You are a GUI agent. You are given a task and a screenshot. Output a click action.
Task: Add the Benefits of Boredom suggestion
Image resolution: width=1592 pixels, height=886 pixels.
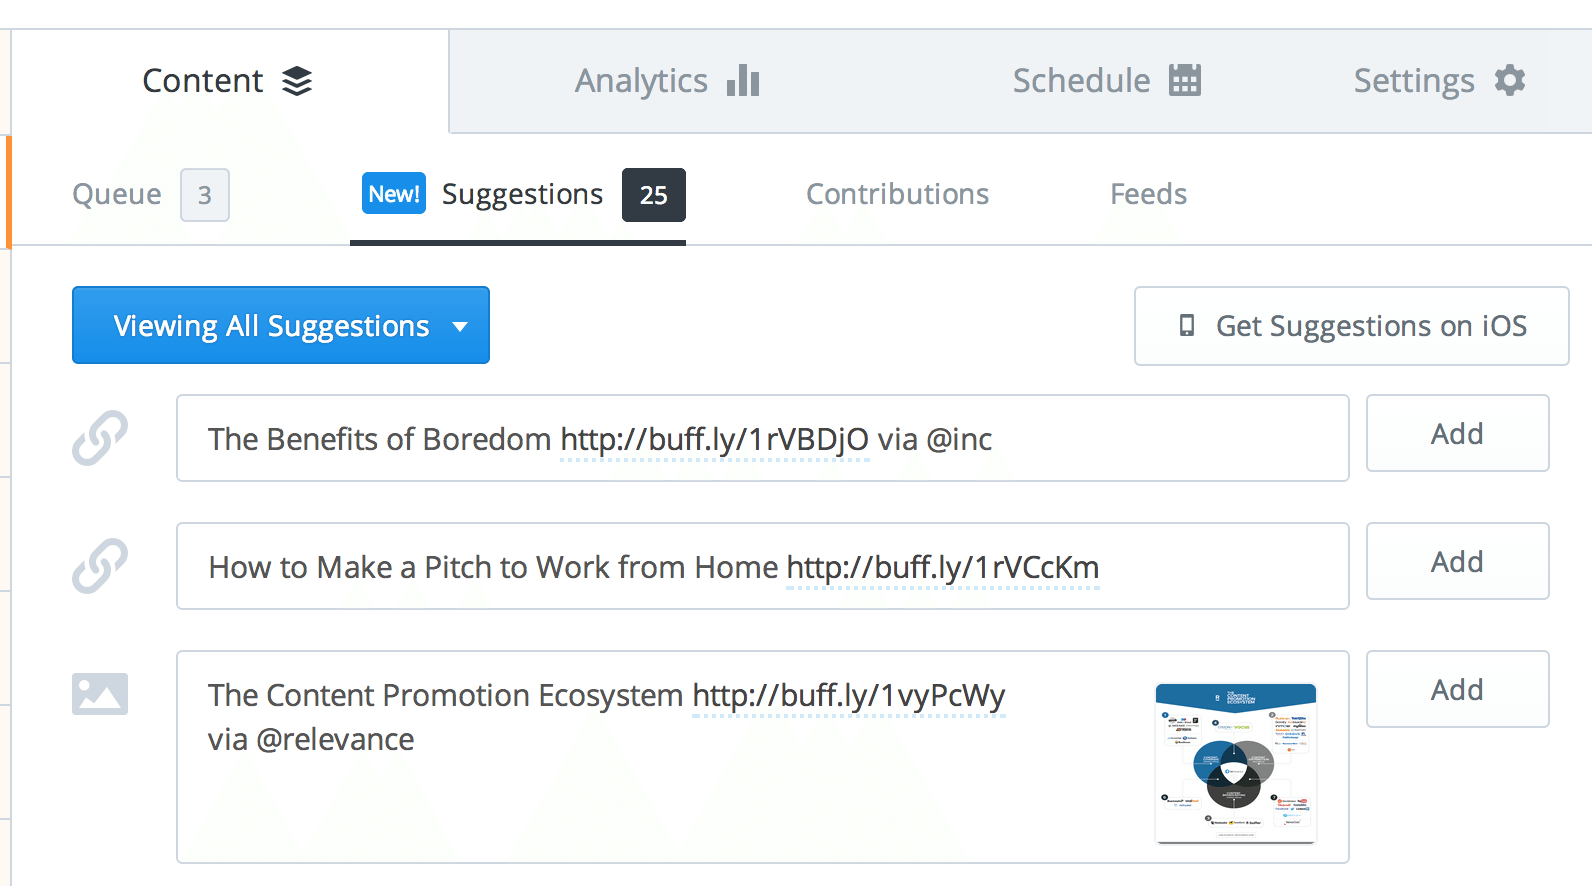(1456, 434)
